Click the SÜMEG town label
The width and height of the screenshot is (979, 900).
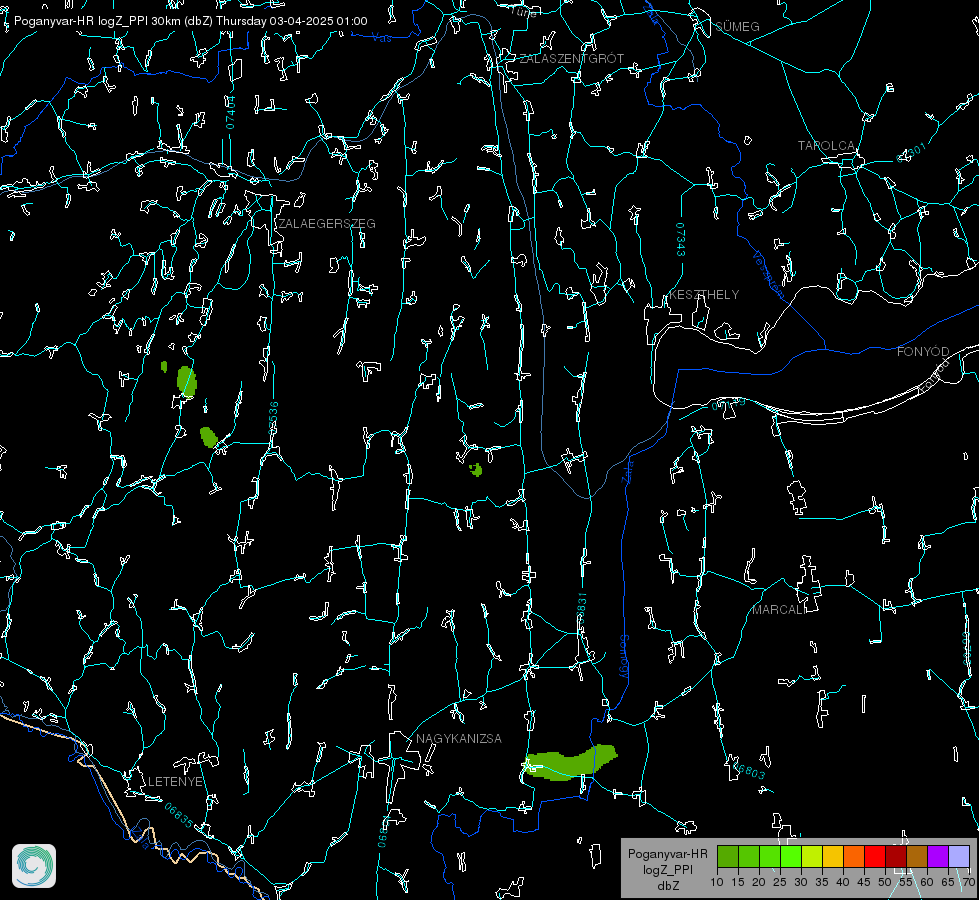coord(737,27)
